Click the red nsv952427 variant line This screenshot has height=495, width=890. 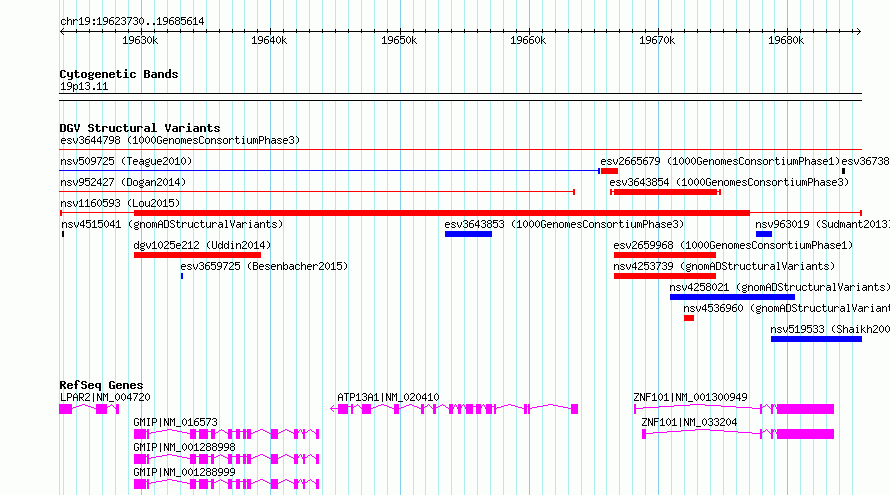coord(317,192)
